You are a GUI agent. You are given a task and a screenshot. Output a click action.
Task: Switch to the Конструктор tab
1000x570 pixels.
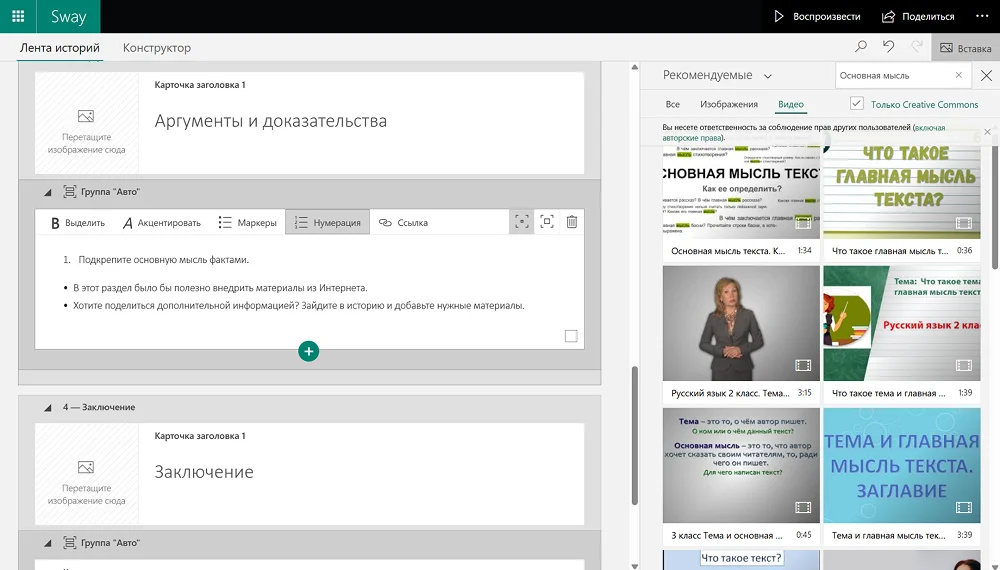[x=157, y=48]
